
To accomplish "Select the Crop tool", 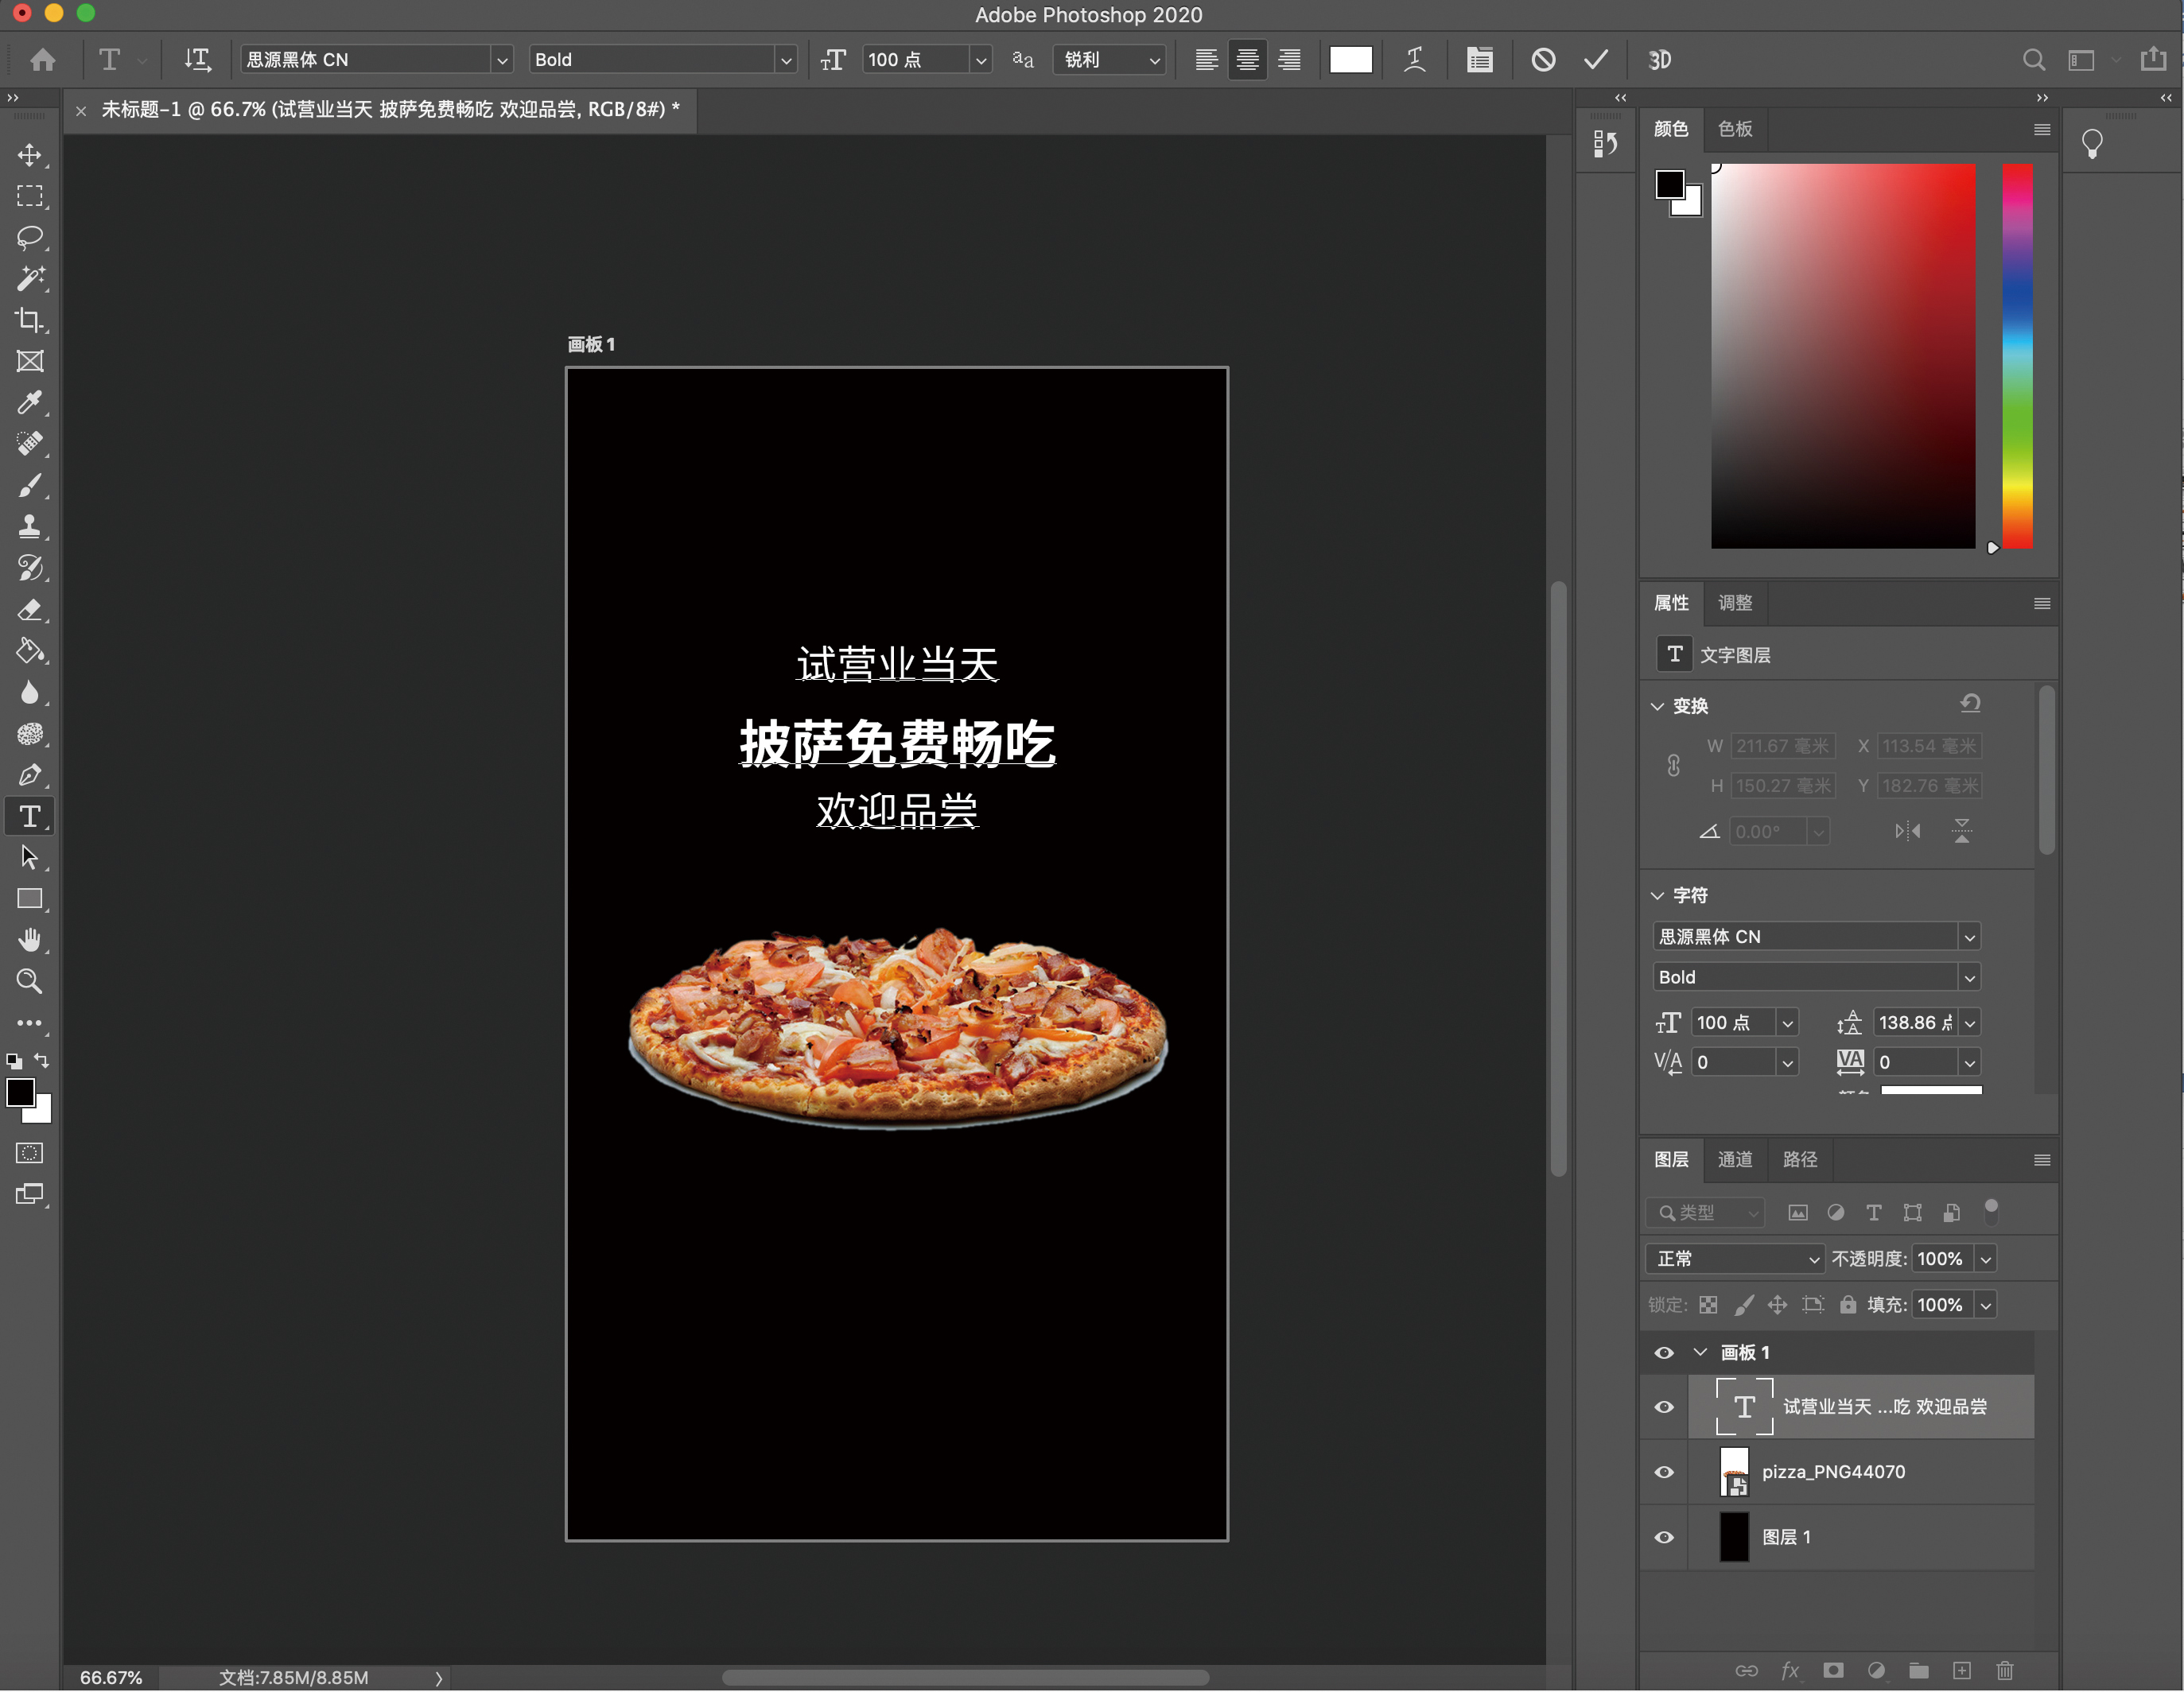I will (30, 320).
